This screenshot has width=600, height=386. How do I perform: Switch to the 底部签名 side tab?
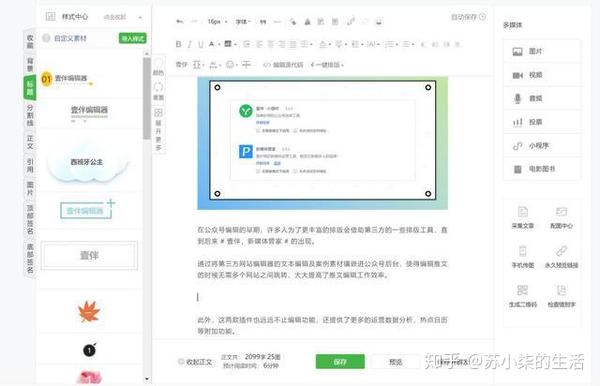coord(30,258)
